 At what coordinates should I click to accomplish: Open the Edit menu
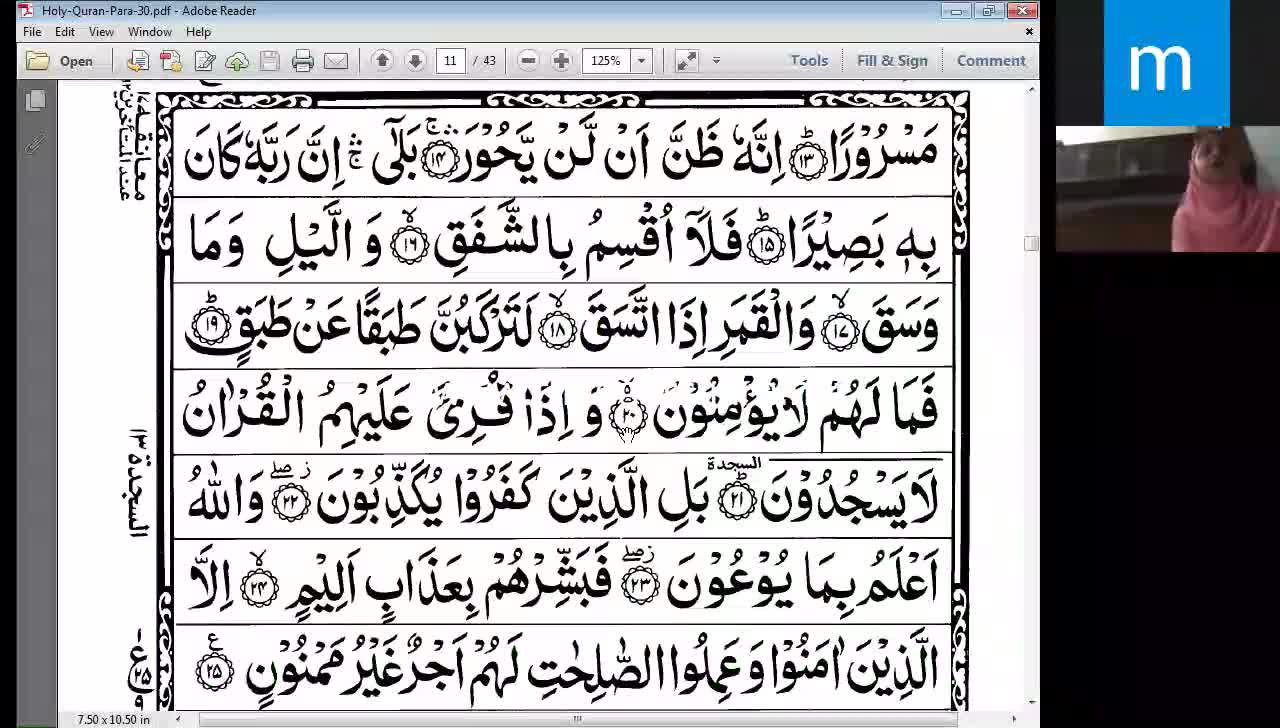65,32
